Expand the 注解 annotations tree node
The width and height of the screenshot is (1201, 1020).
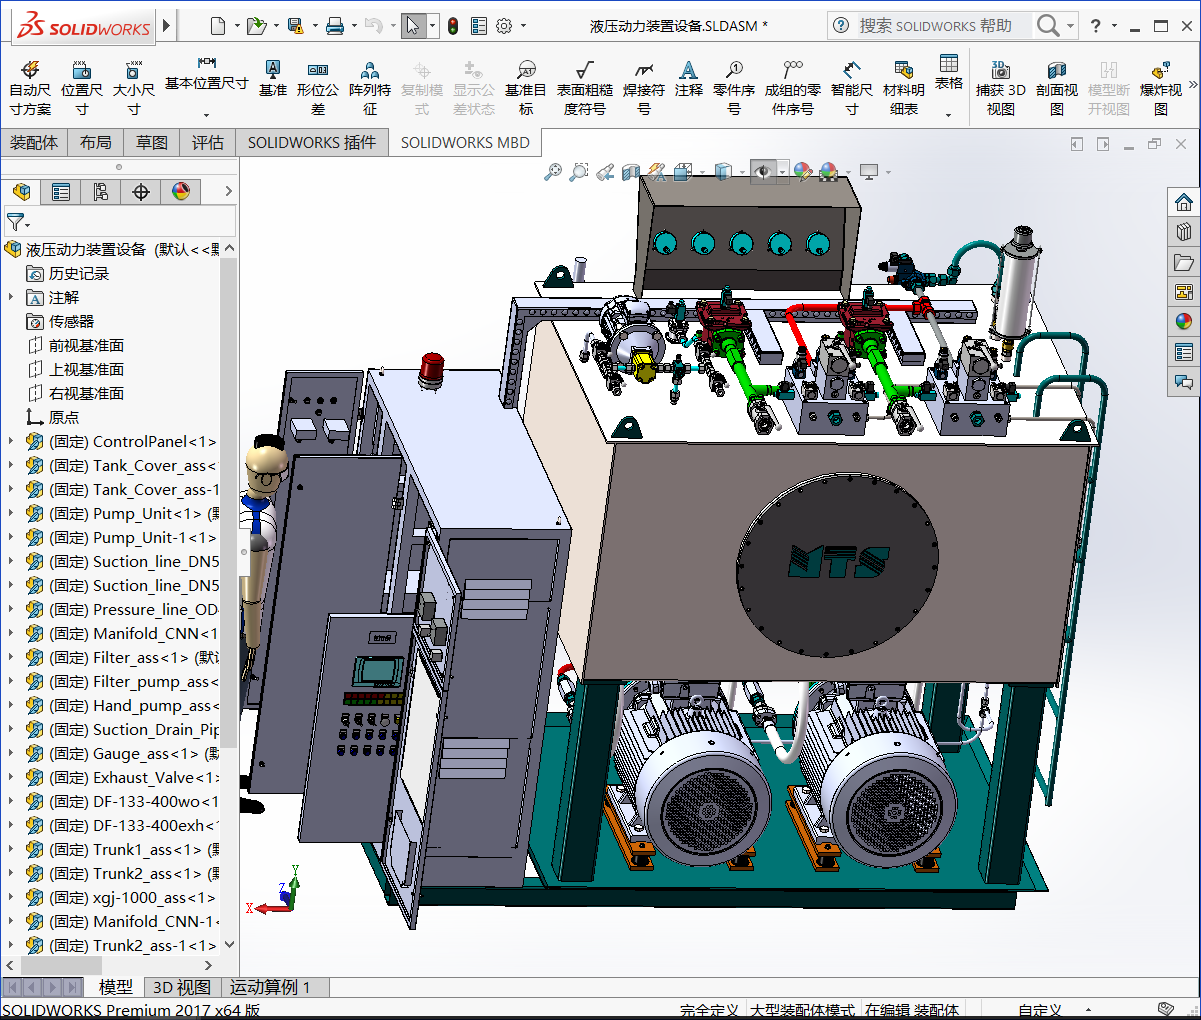click(11, 297)
